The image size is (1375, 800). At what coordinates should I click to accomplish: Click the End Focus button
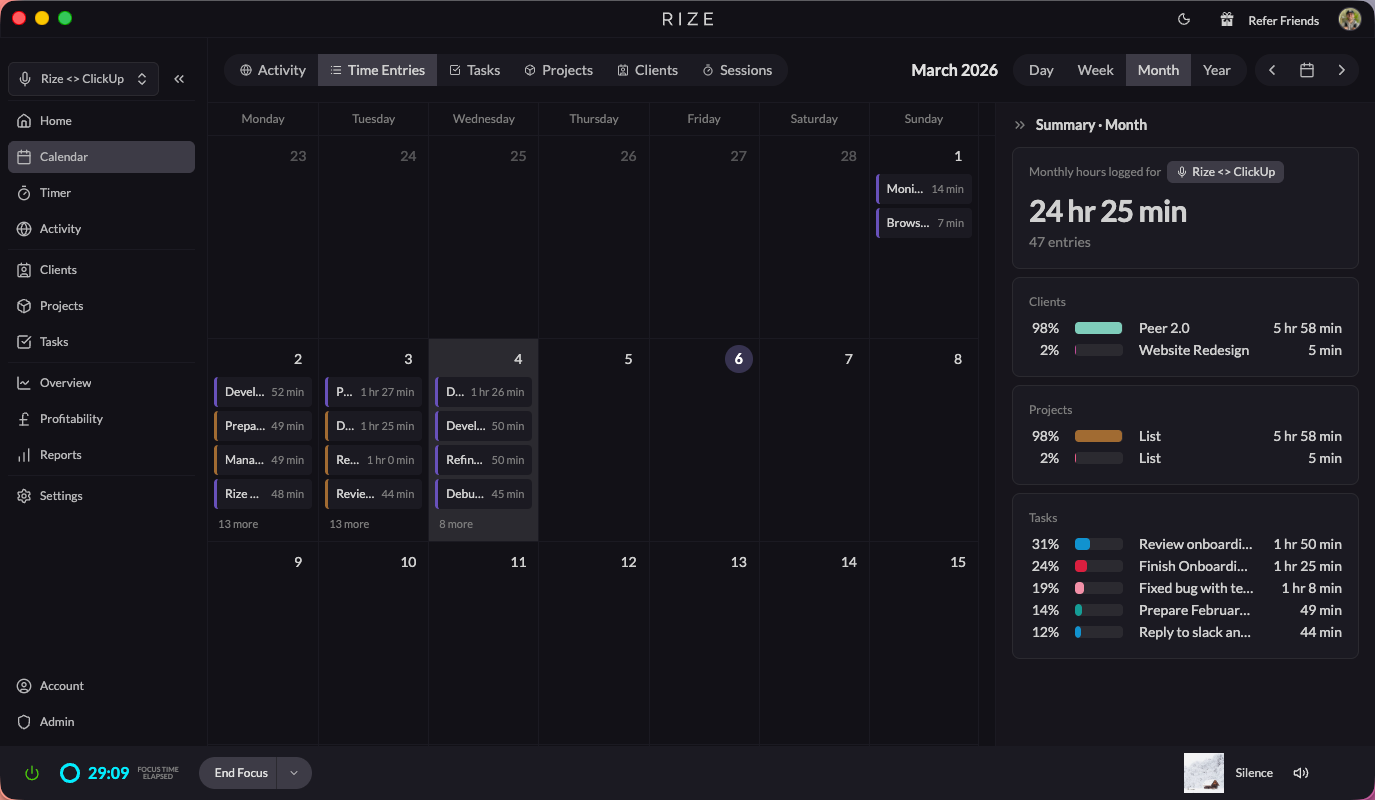point(241,773)
